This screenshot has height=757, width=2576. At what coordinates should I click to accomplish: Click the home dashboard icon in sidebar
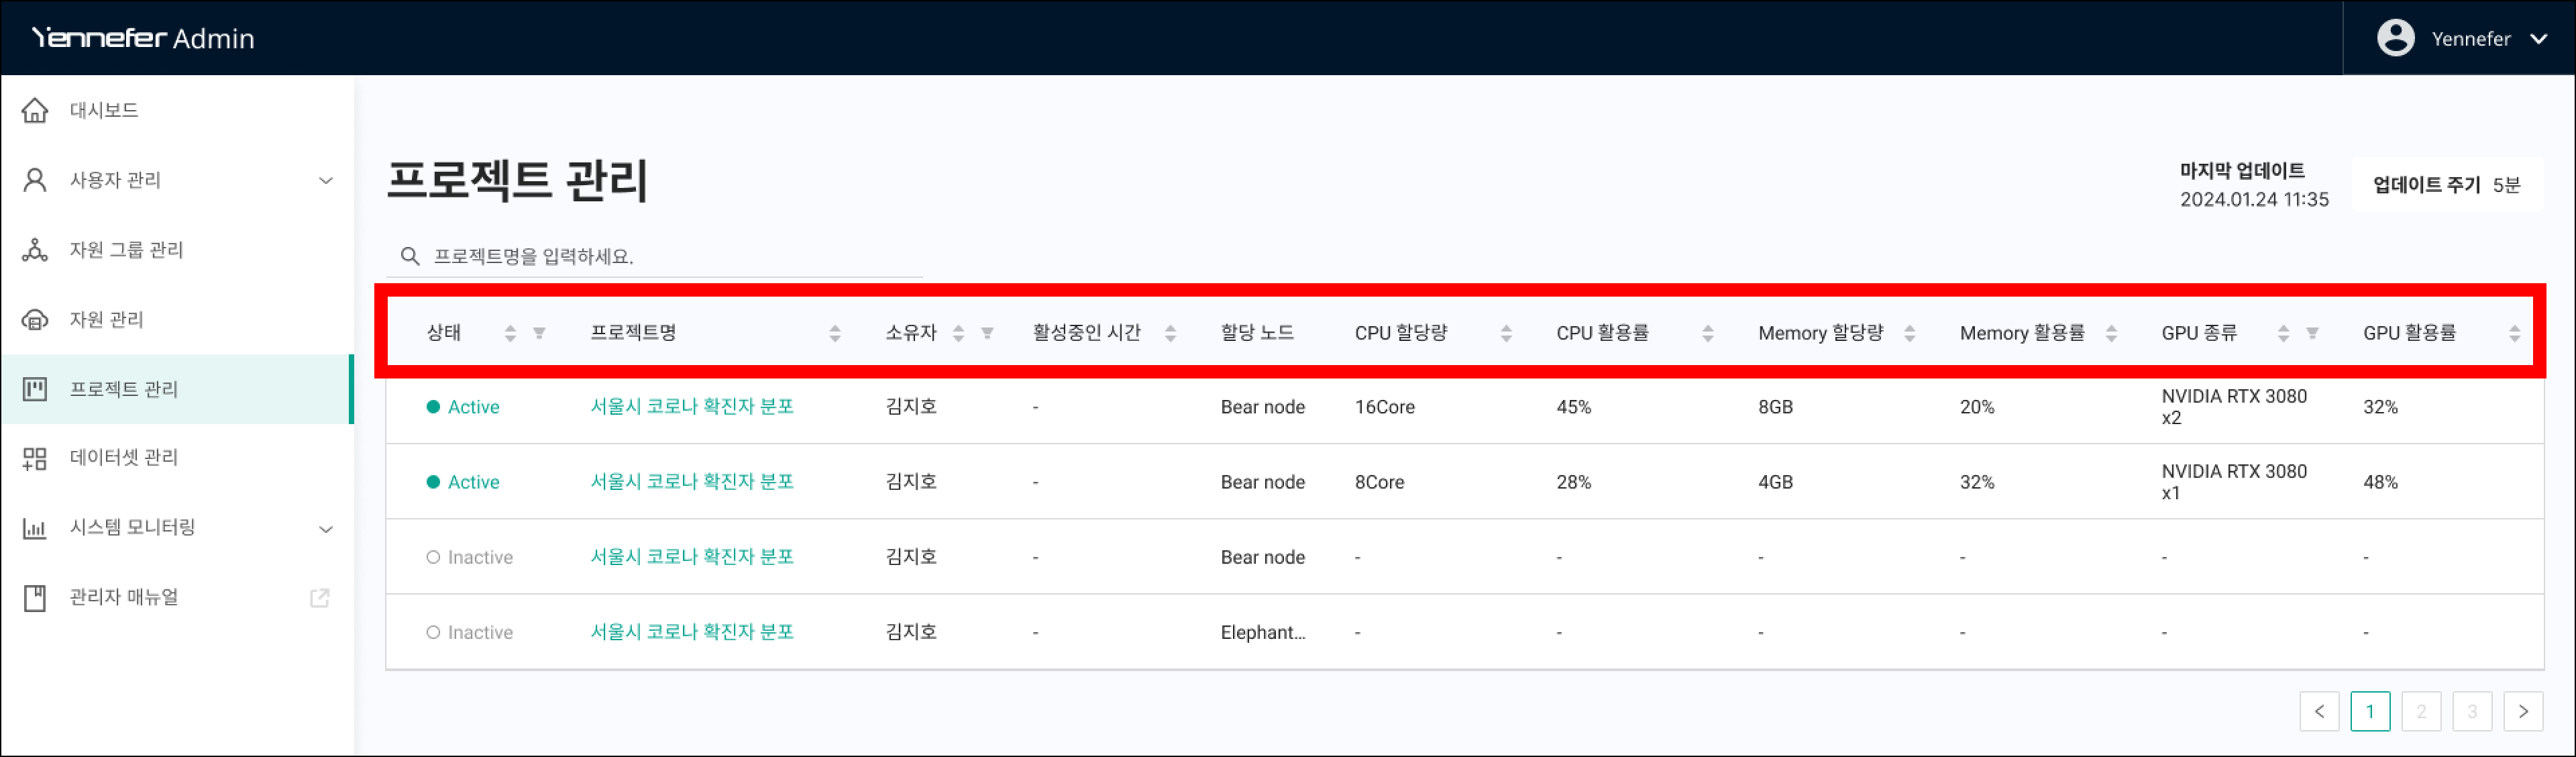(35, 110)
